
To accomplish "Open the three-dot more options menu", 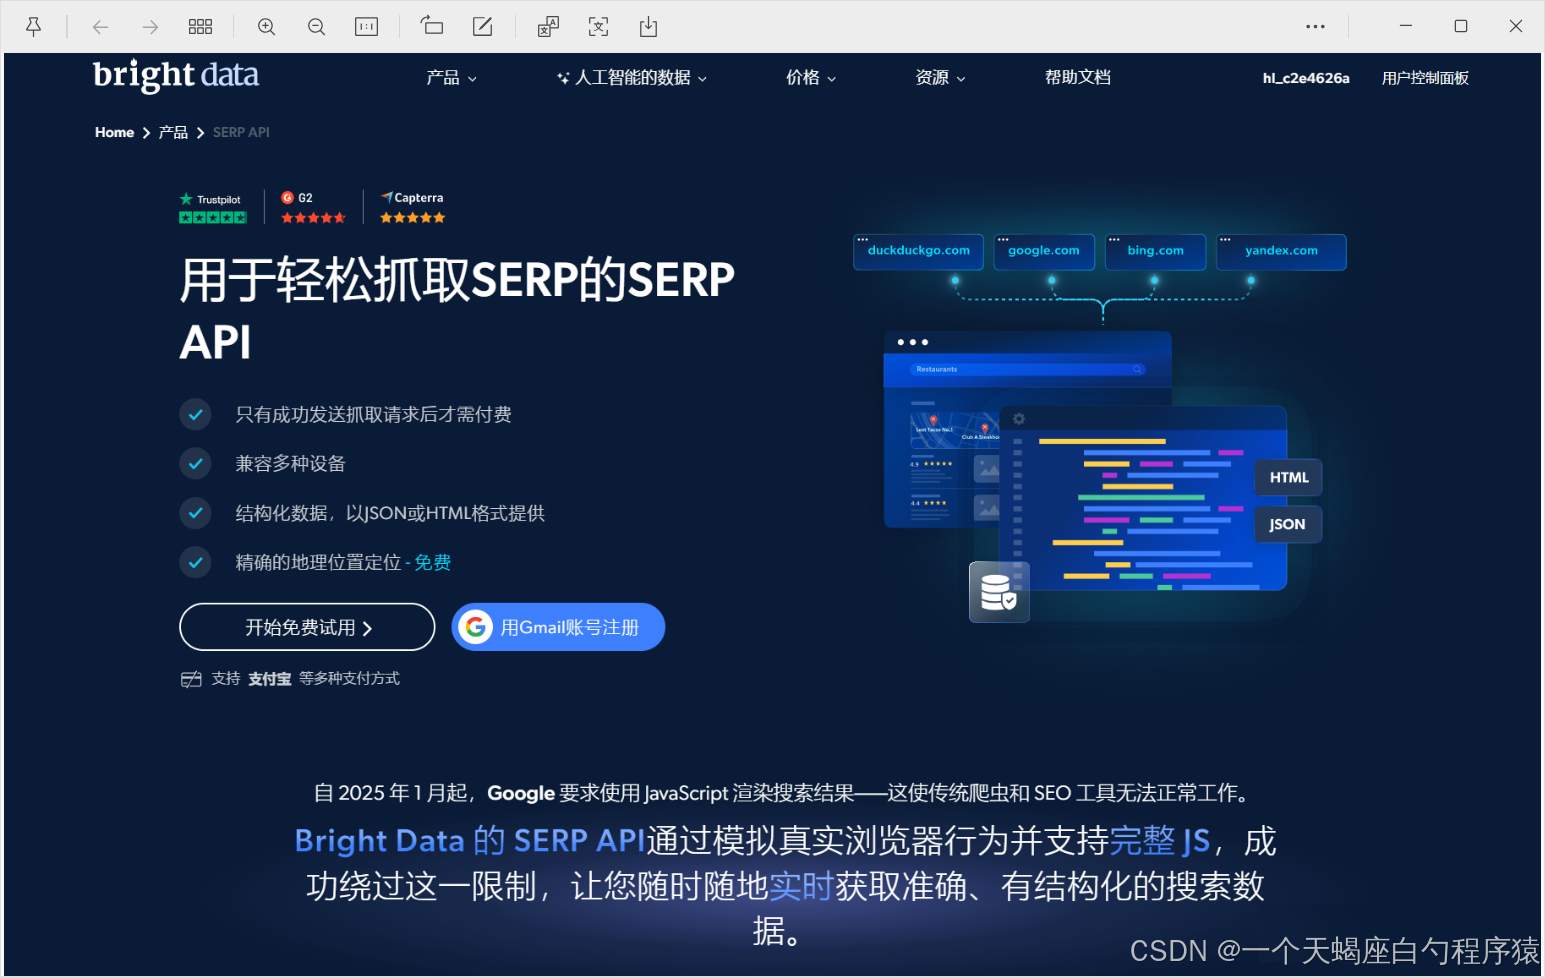I will point(1315,27).
